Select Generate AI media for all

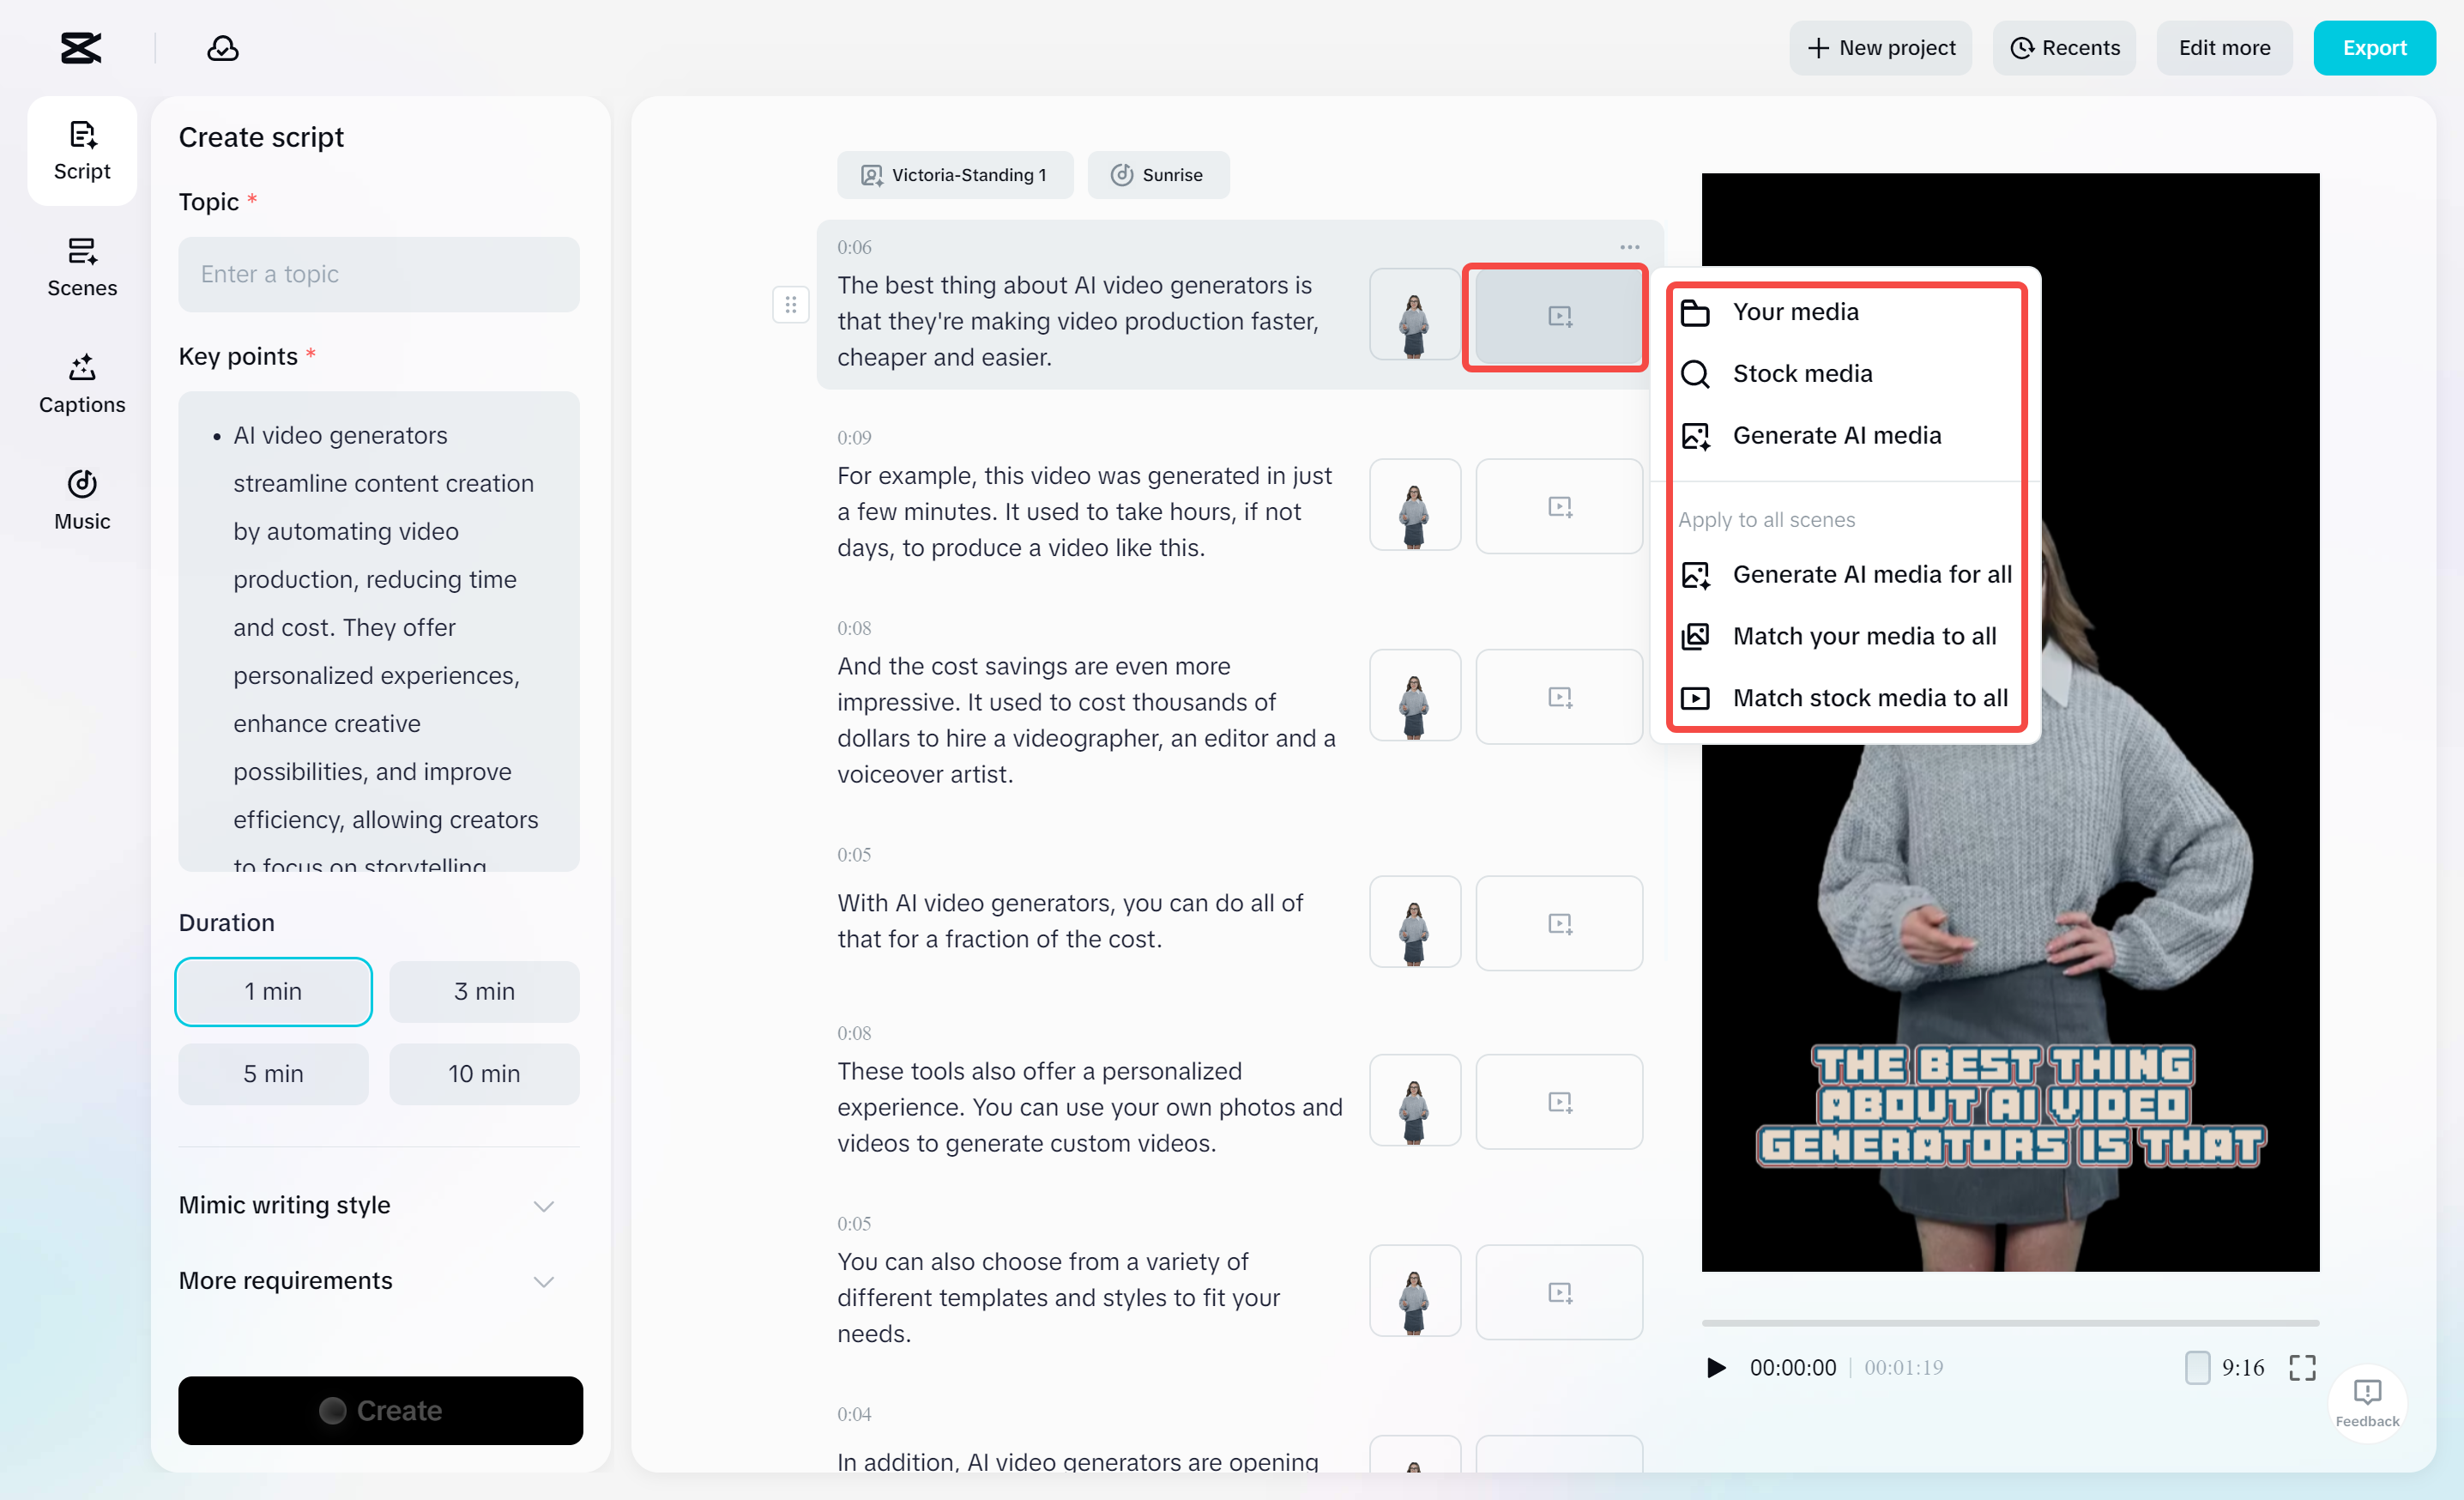(1871, 575)
